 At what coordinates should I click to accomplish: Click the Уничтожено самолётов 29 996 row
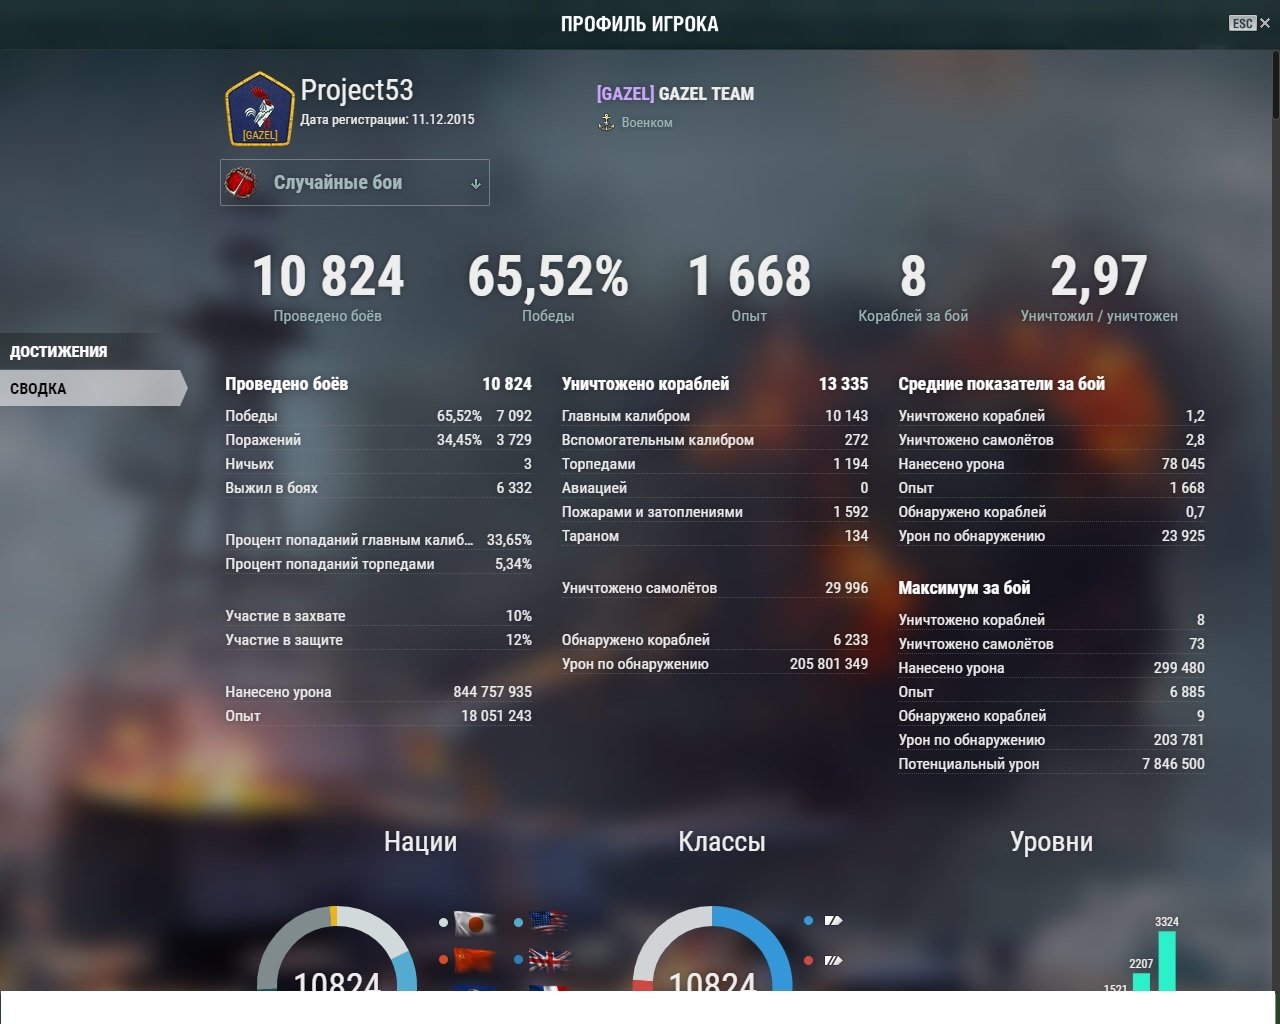point(715,588)
